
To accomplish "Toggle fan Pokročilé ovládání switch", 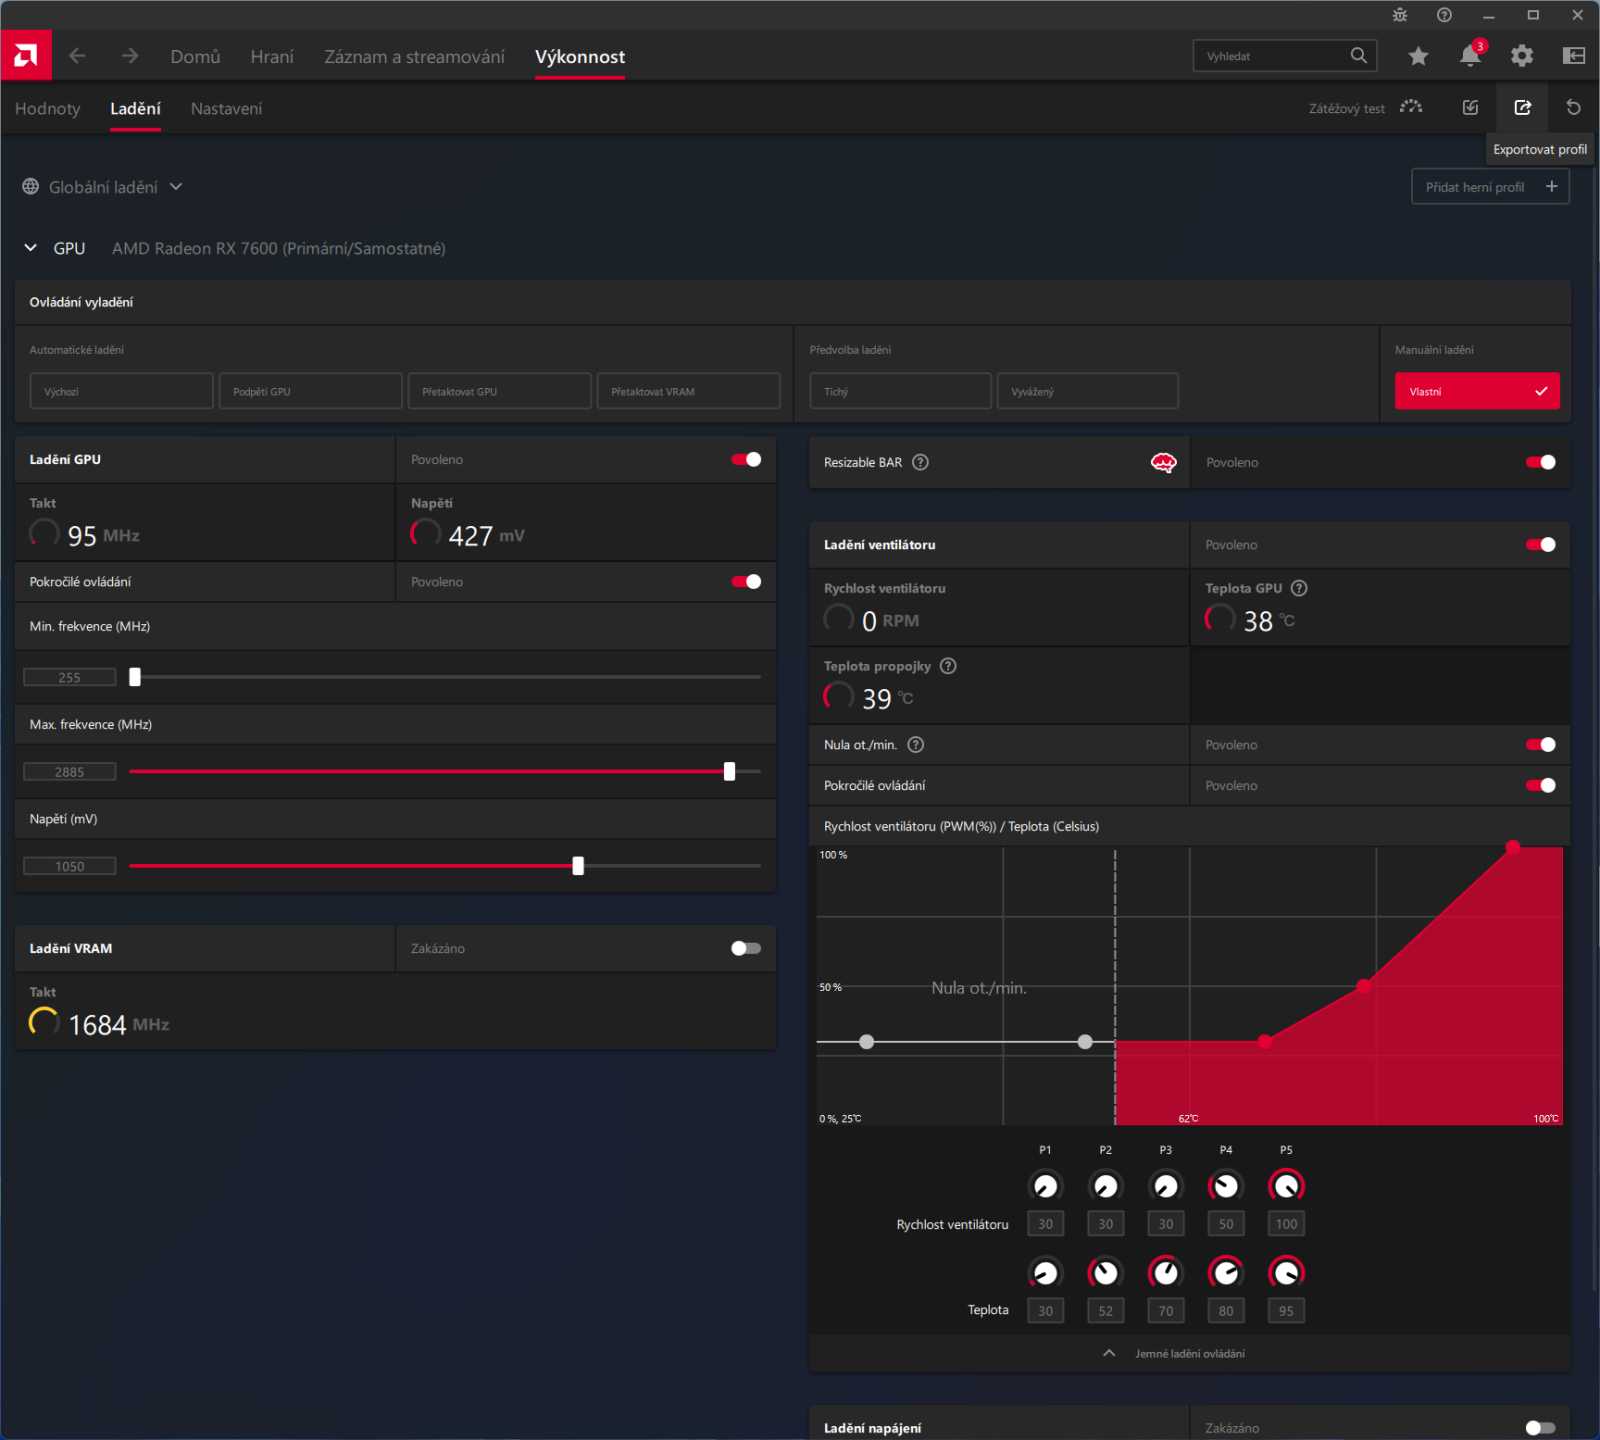I will coord(1541,785).
